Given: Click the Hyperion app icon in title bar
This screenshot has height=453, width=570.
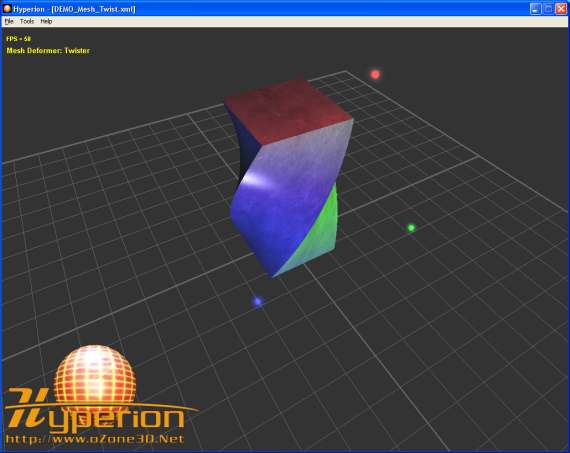Looking at the screenshot, I should point(7,8).
